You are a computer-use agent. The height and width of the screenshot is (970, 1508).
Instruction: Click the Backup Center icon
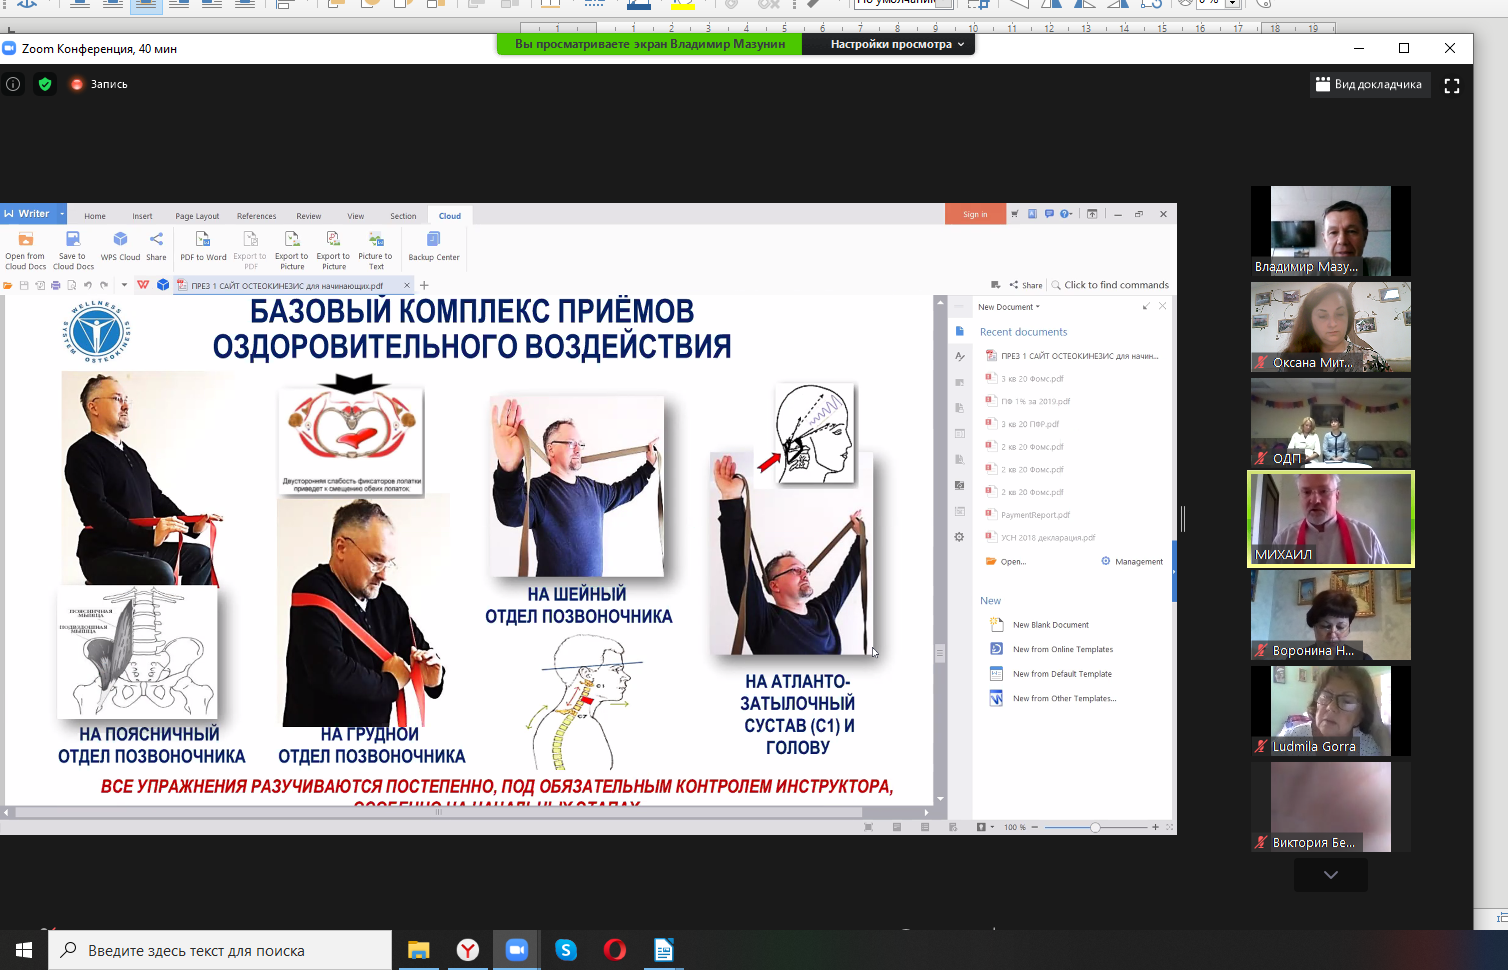[x=434, y=246]
